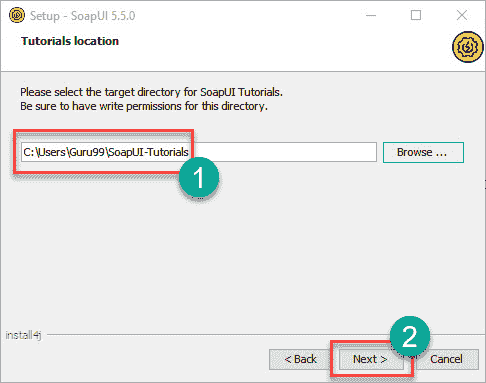This screenshot has width=486, height=383.
Task: Click the SoapUI icon in the title bar
Action: pyautogui.click(x=17, y=15)
